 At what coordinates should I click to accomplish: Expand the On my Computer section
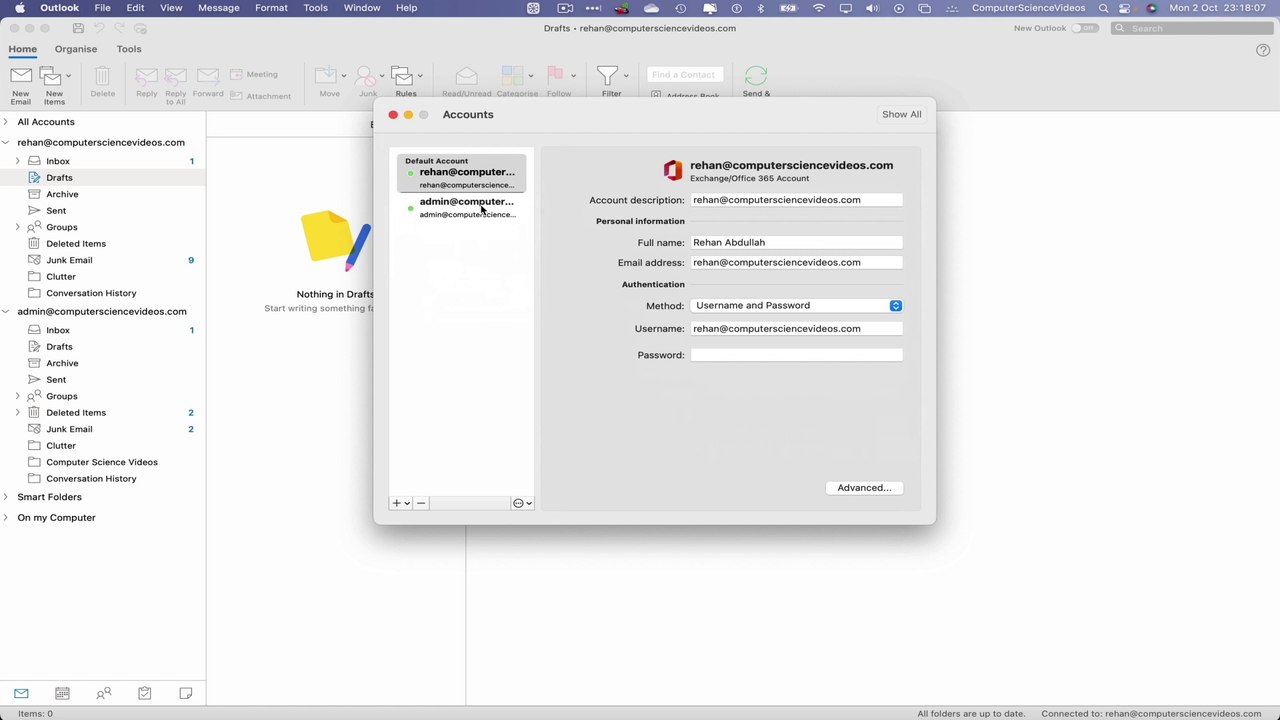[x=6, y=518]
